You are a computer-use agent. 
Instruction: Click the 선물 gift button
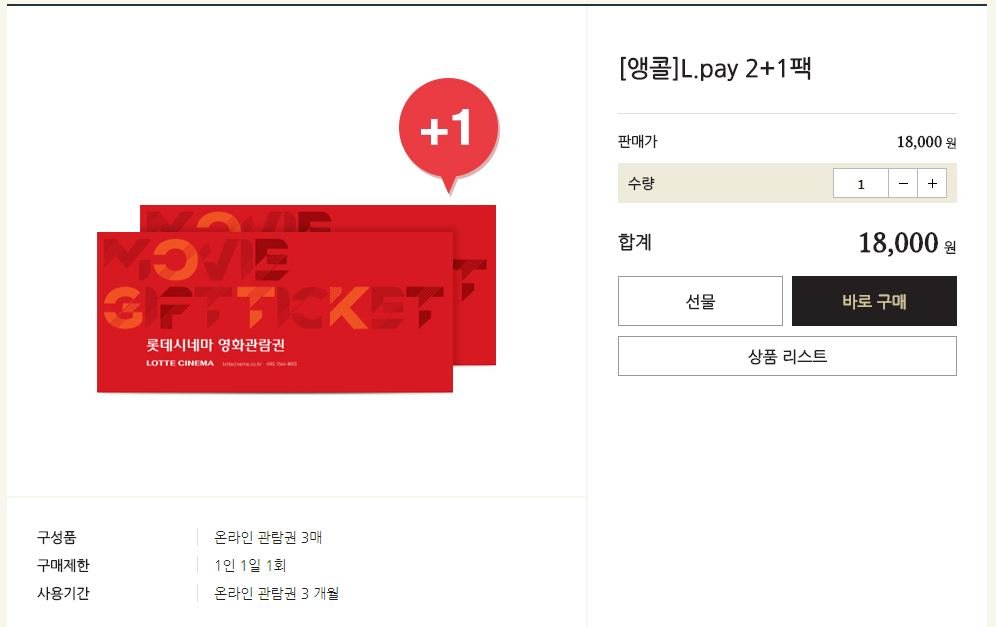pos(700,301)
